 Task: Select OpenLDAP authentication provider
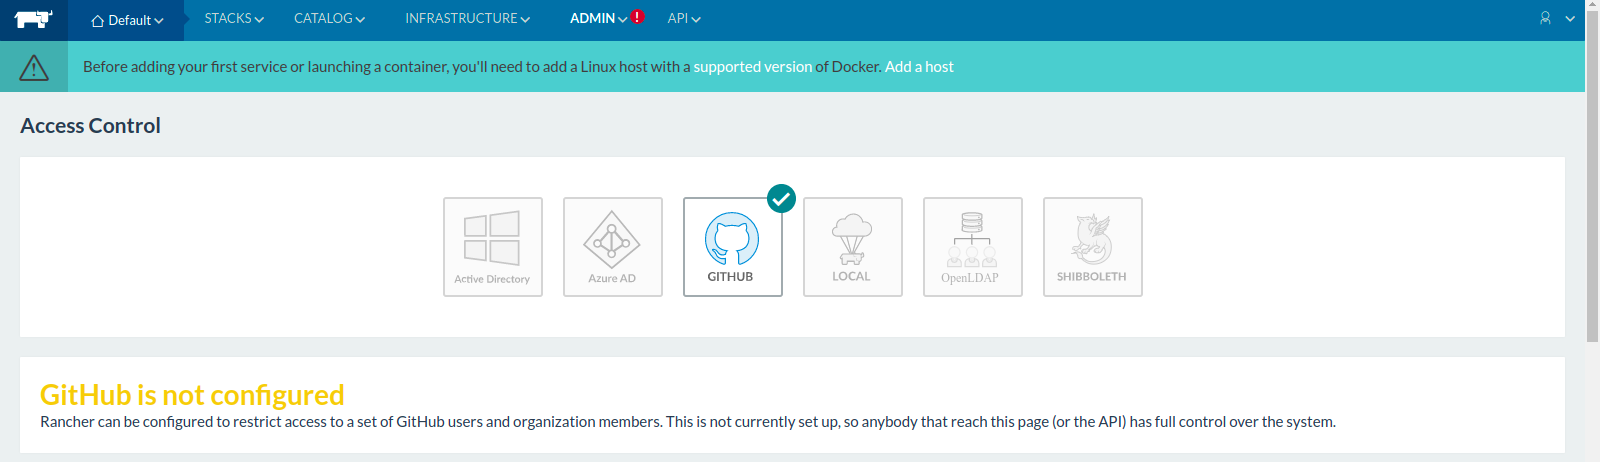pyautogui.click(x=973, y=247)
